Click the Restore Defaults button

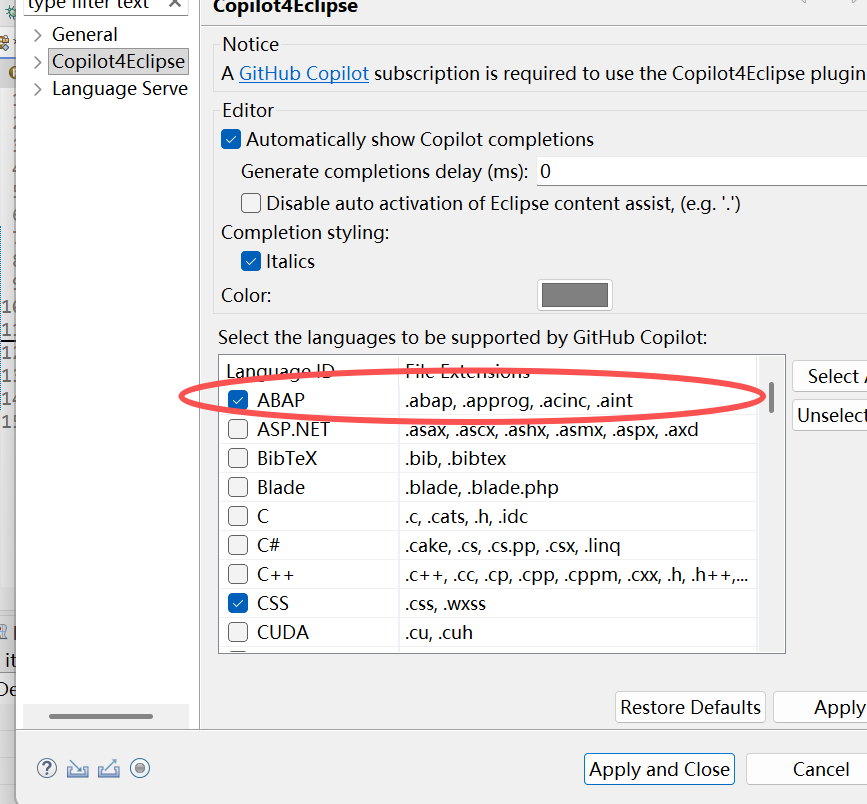[690, 707]
